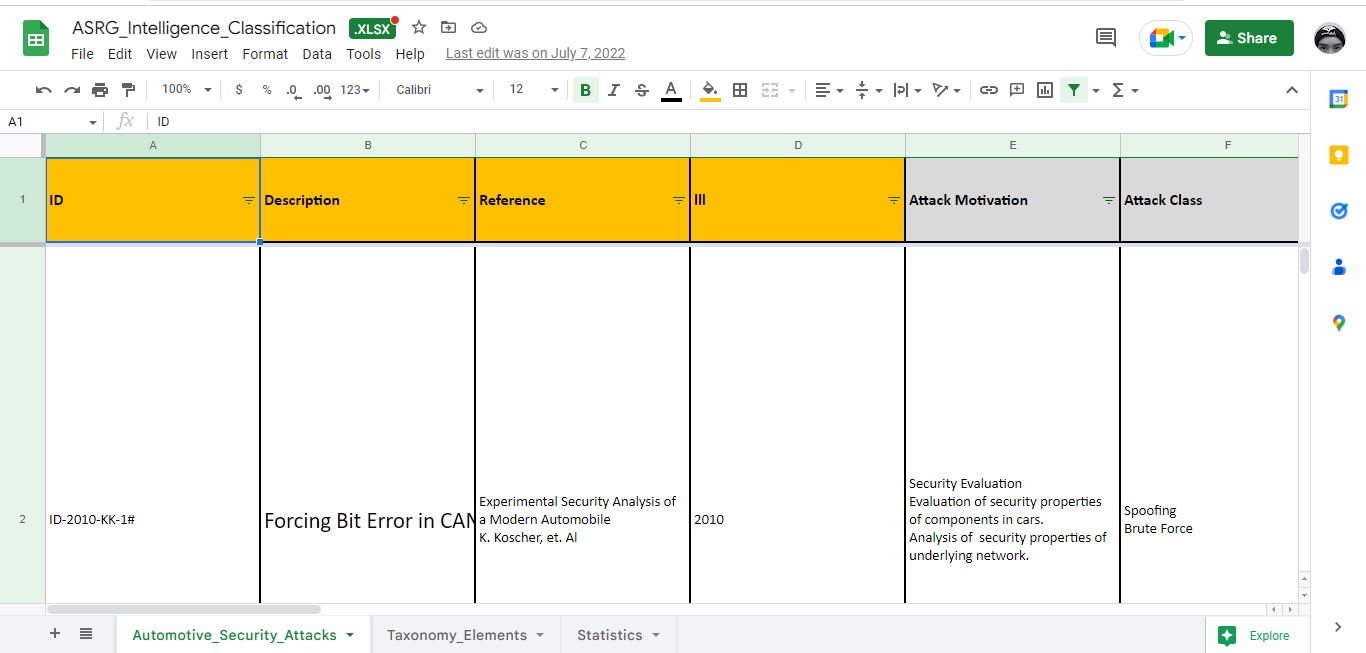1366x653 pixels.
Task: Select the Paint format tool
Action: (x=128, y=90)
